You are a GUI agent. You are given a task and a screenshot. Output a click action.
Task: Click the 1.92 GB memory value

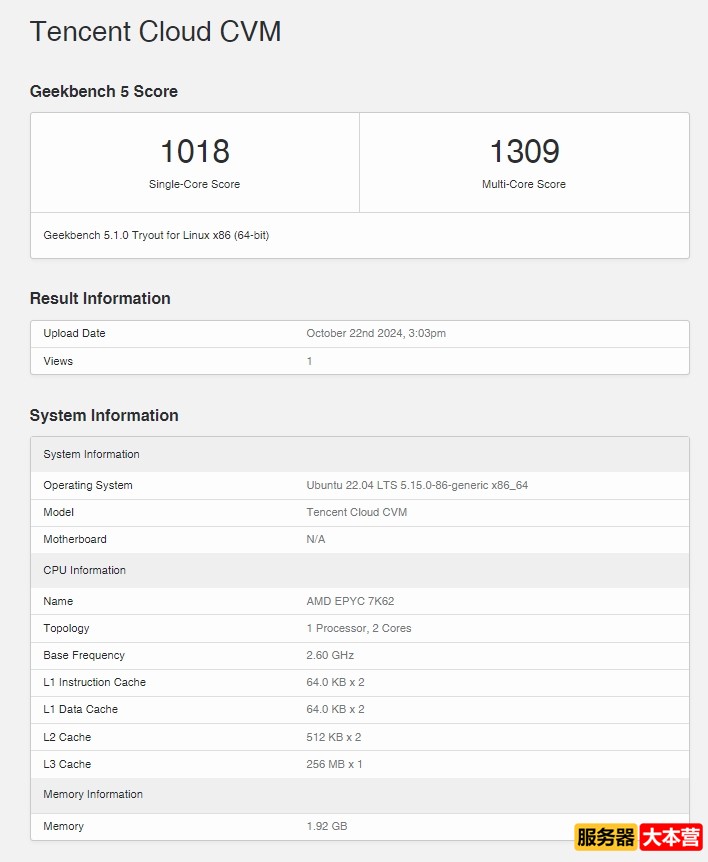click(327, 826)
